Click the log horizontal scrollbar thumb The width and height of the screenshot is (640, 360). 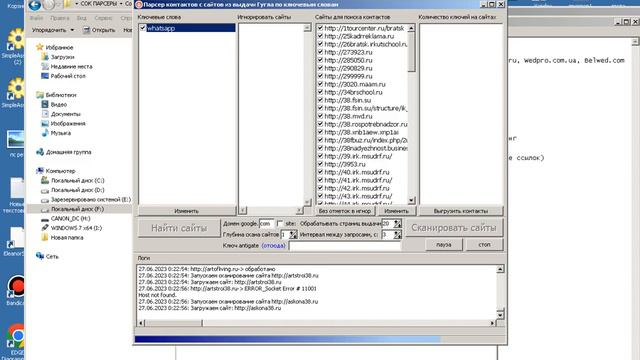click(173, 323)
